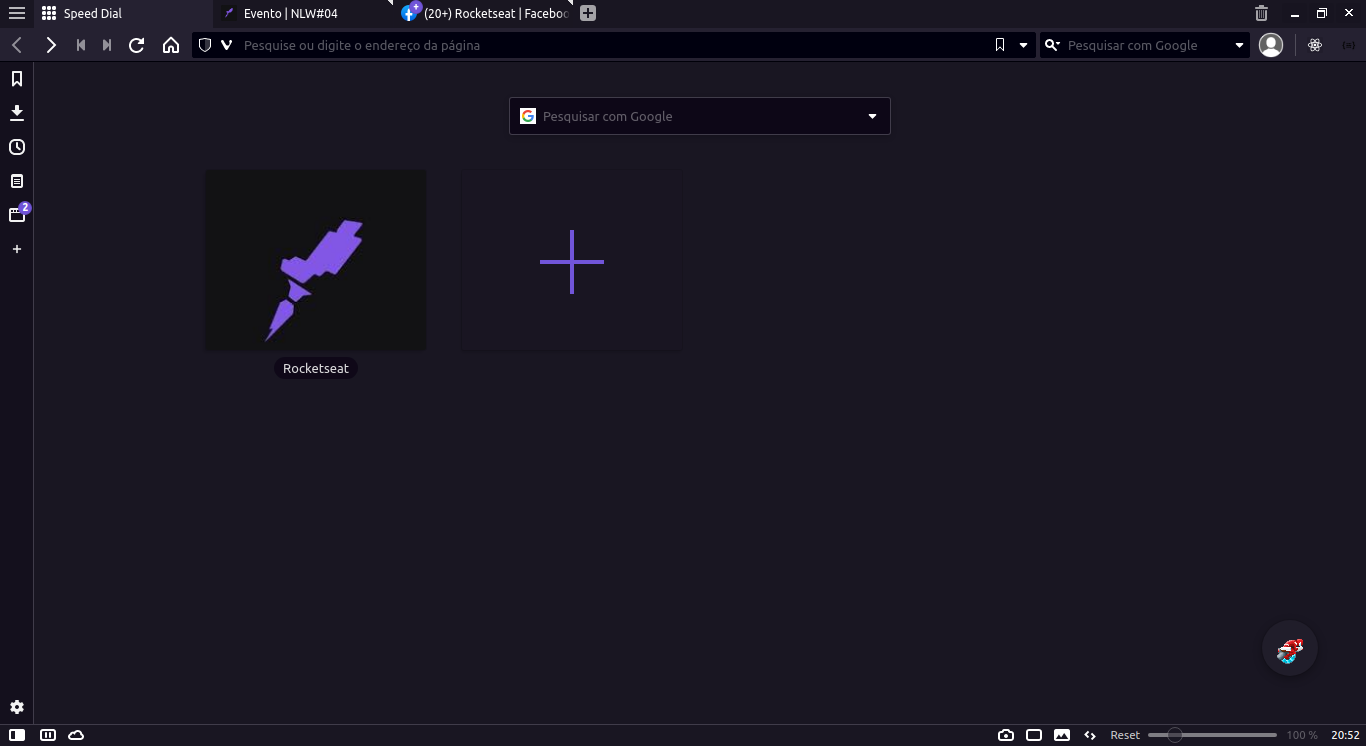Click the rewind history button
Image resolution: width=1366 pixels, height=746 pixels.
81,45
